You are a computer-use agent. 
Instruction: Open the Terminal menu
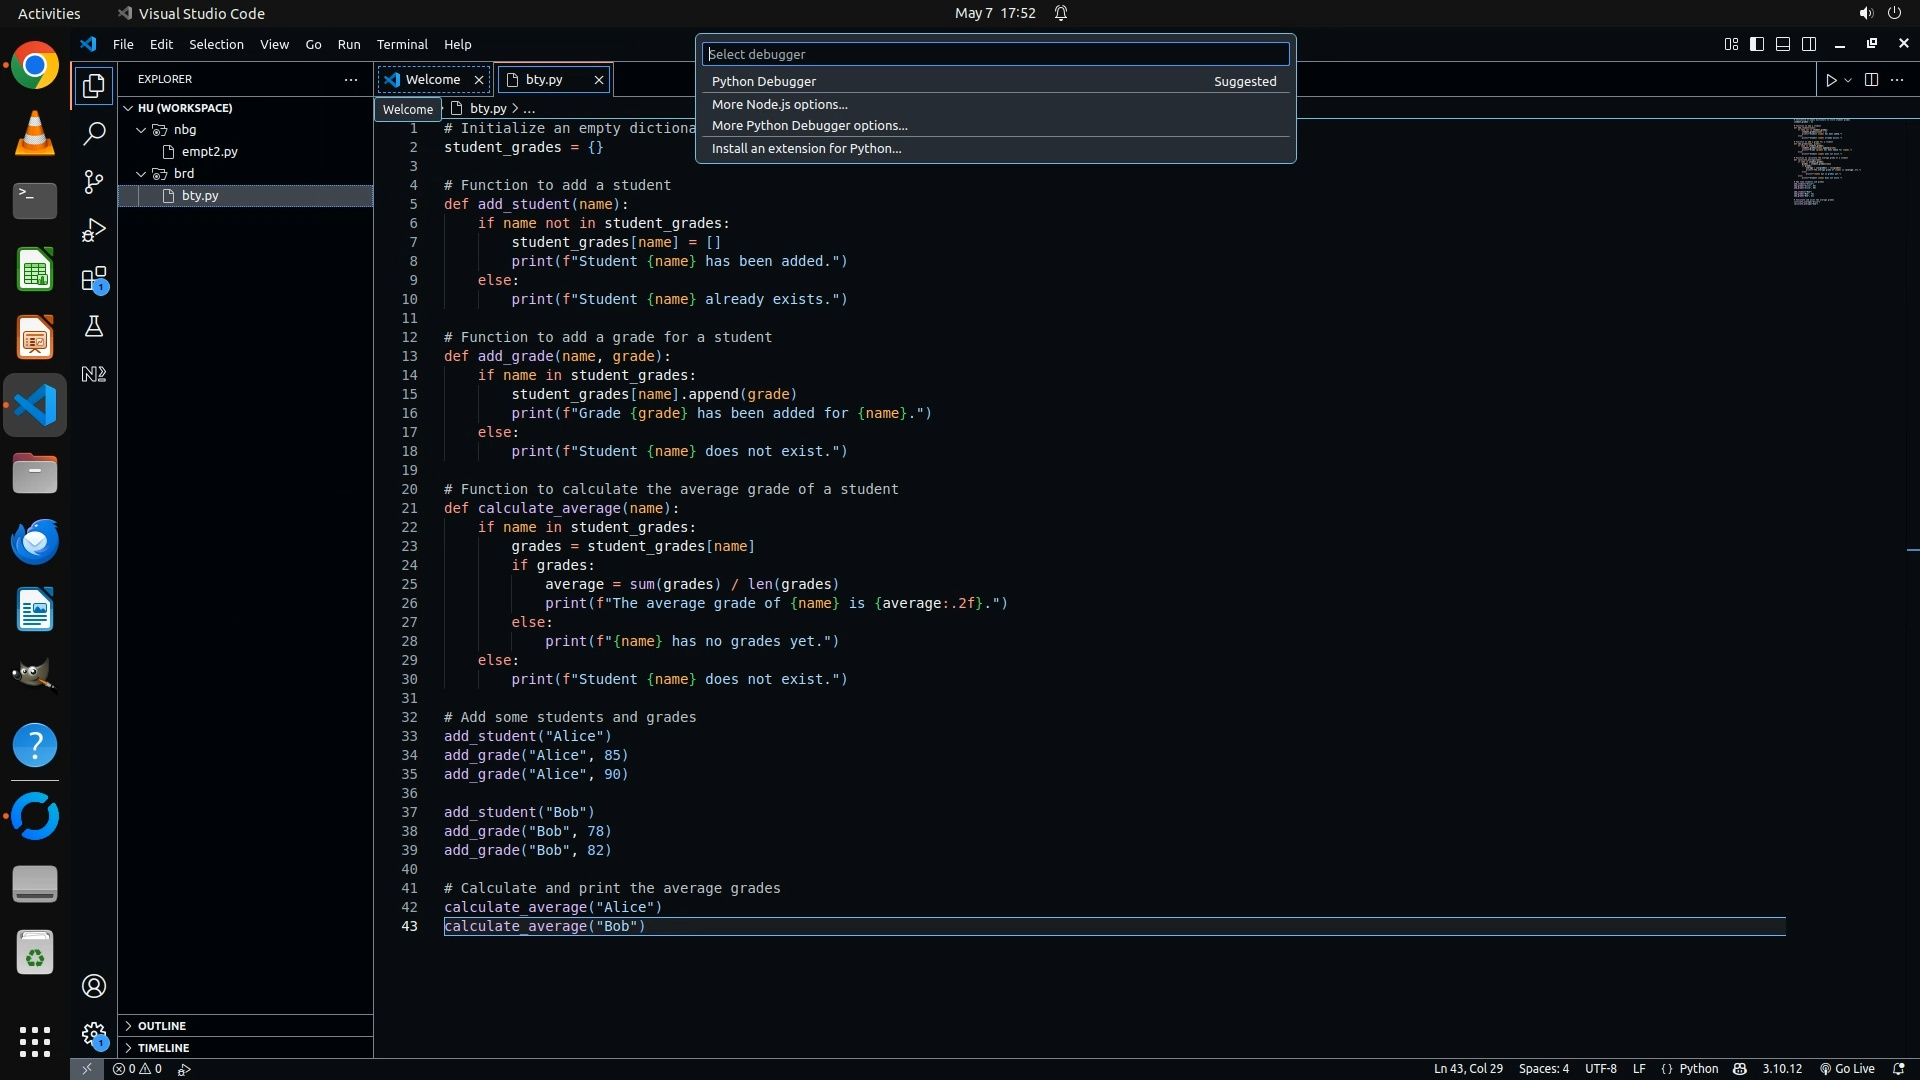click(x=402, y=44)
